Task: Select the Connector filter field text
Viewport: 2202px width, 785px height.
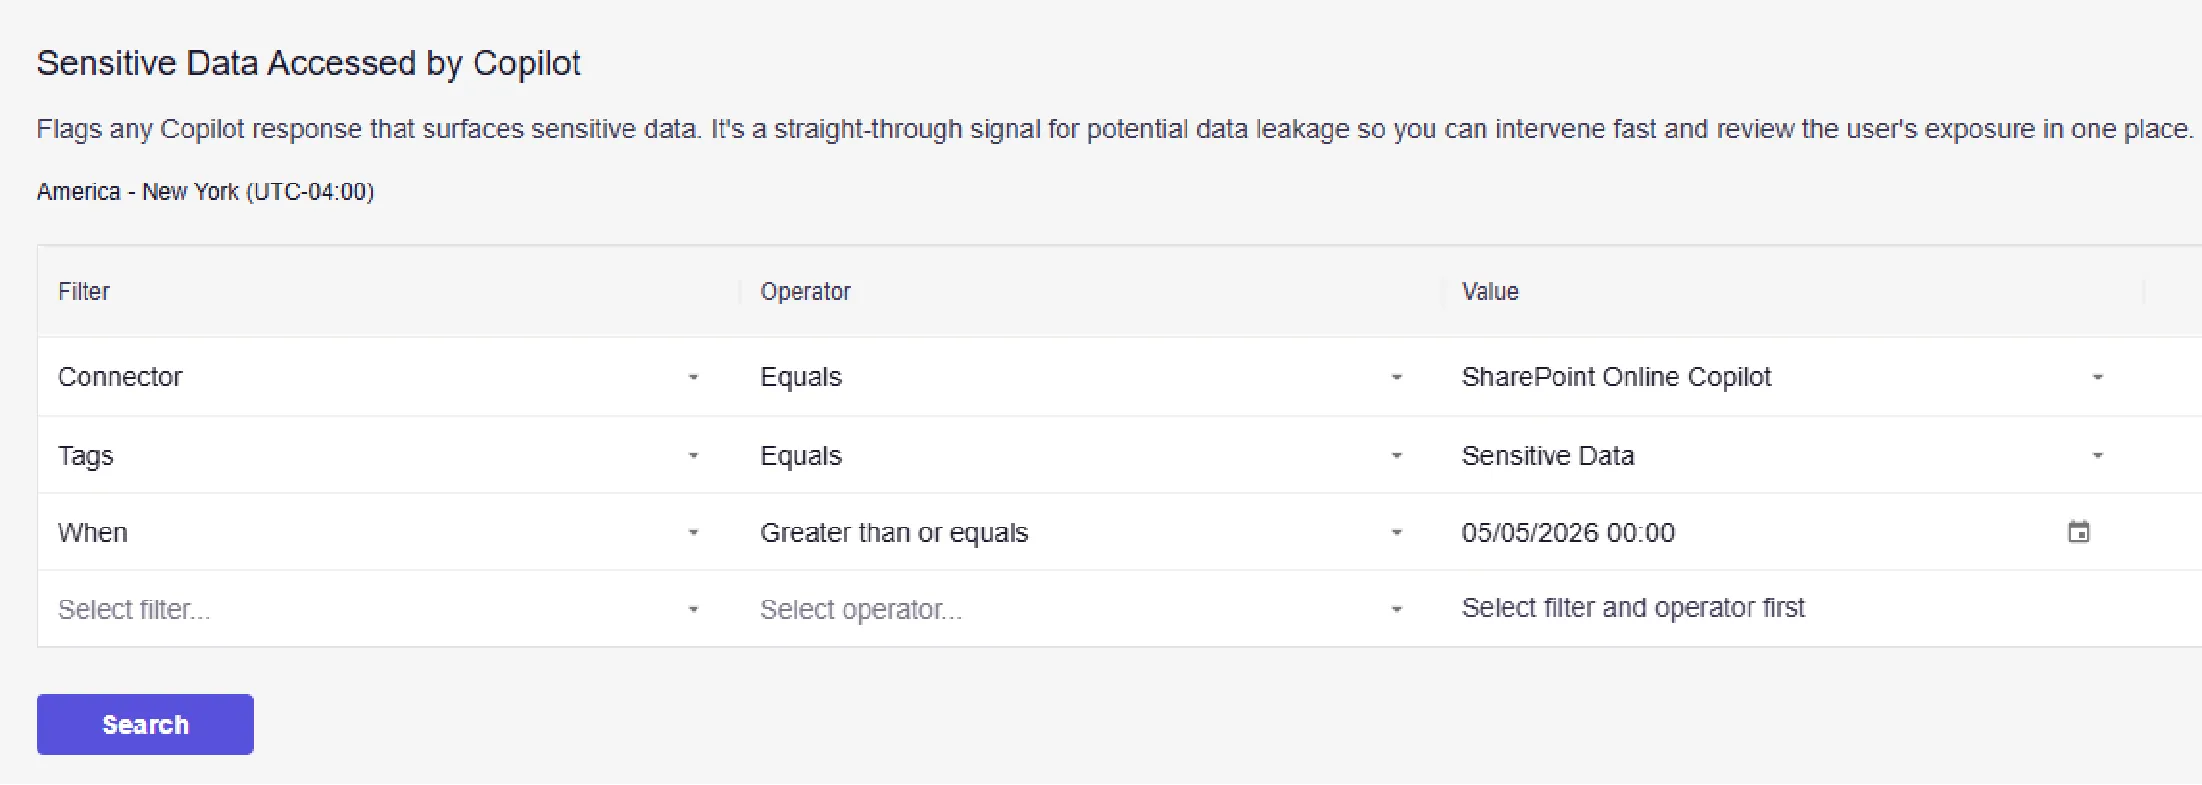Action: 120,377
